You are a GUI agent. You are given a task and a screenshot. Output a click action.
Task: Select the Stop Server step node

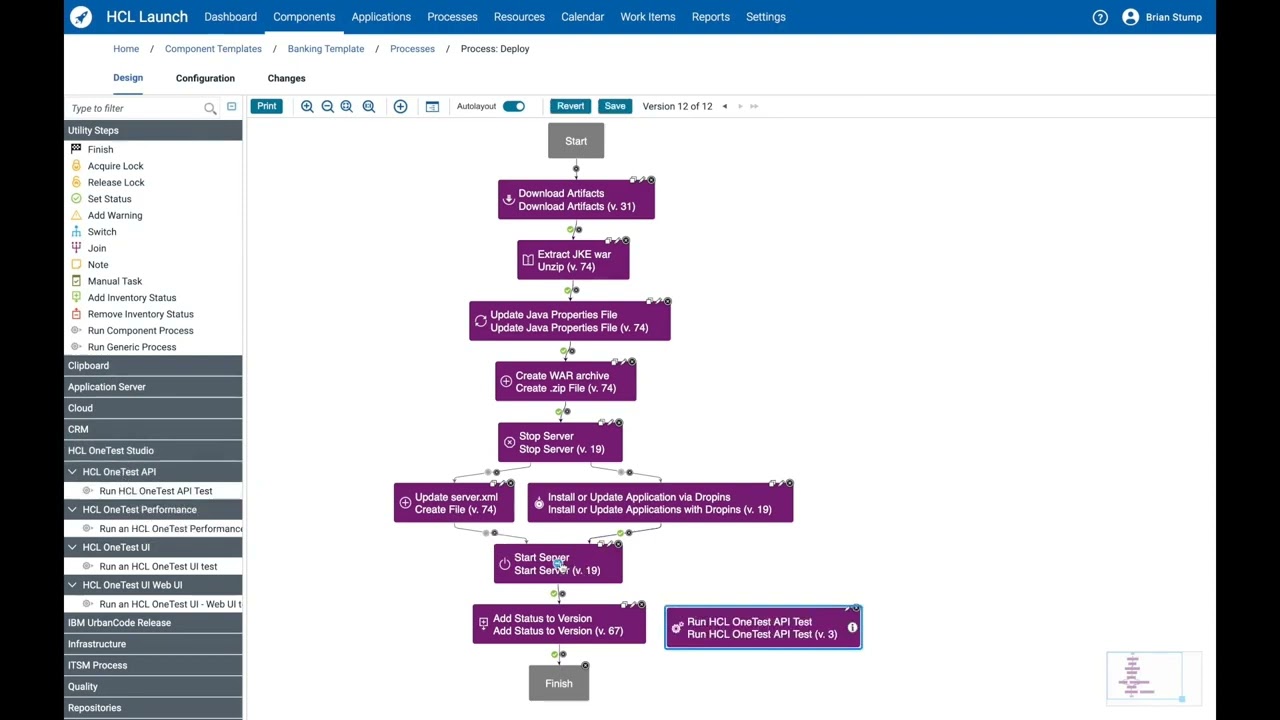pos(560,443)
